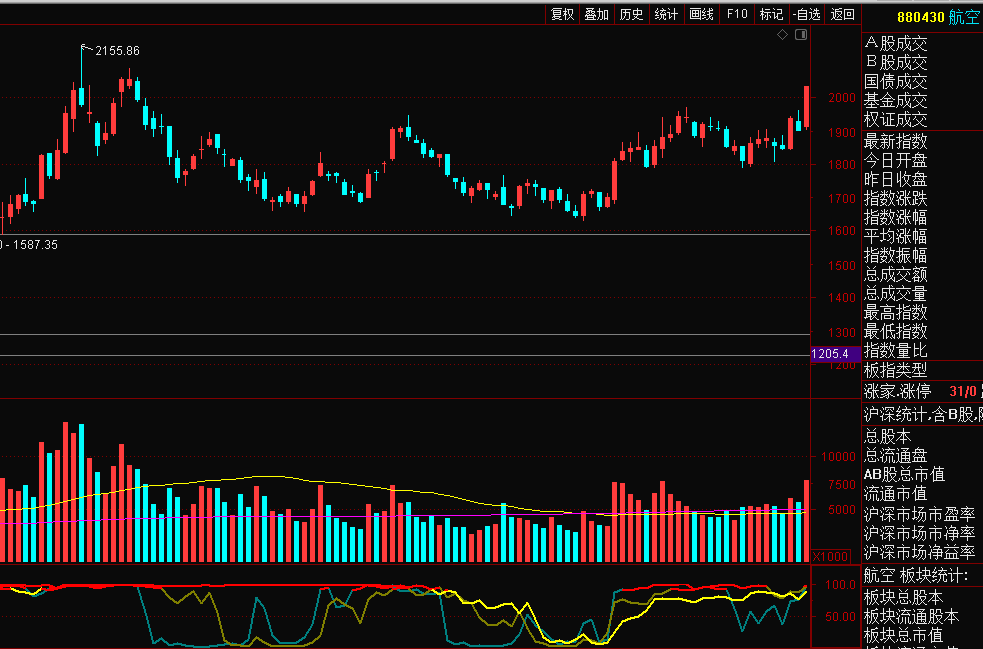Click the 沪深统计 section header
The height and width of the screenshot is (649, 983).
(920, 414)
